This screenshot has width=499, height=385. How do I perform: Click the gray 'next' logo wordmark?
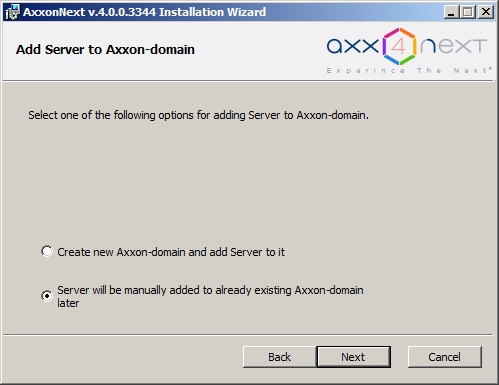[x=454, y=46]
